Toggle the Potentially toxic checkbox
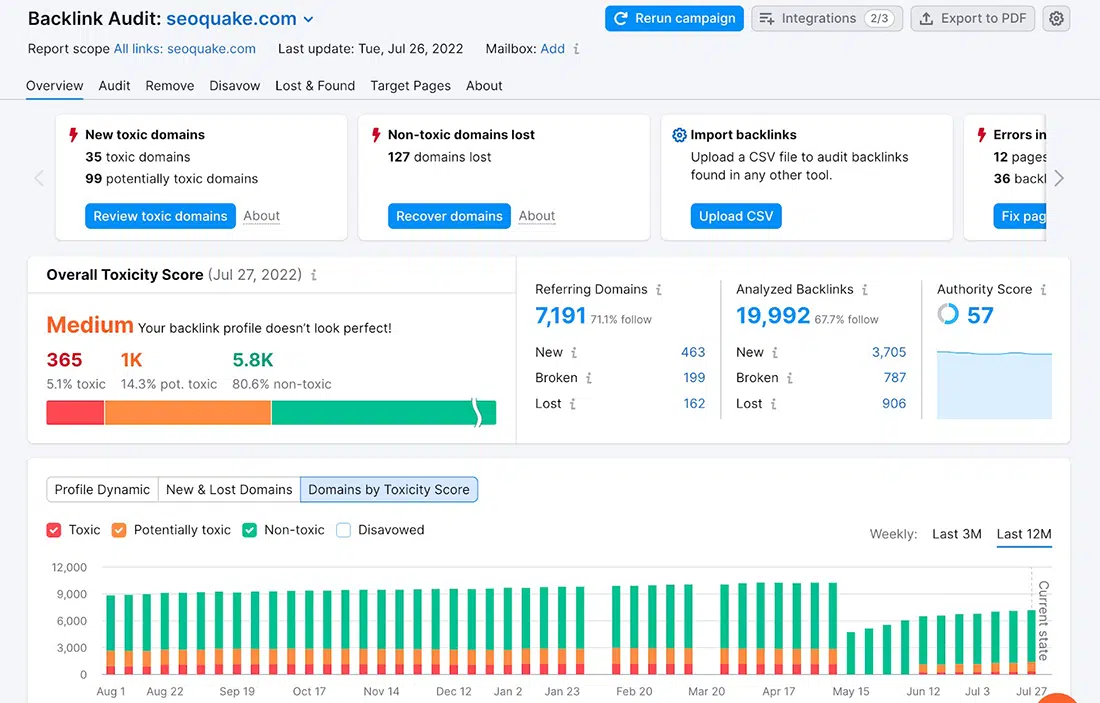This screenshot has width=1100, height=703. (x=119, y=530)
